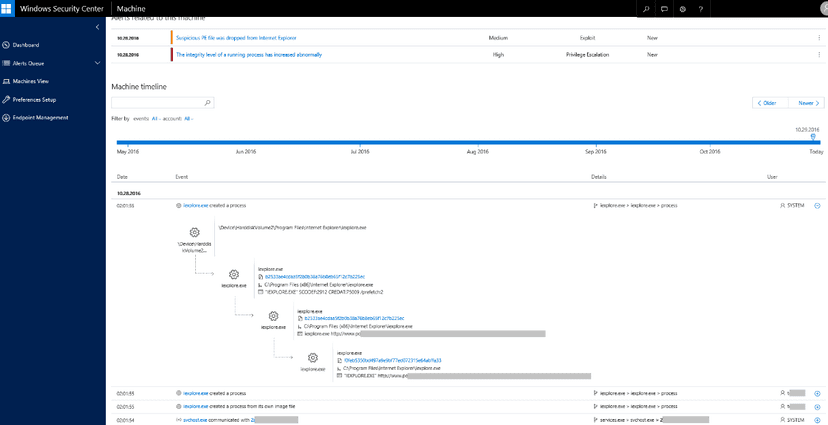Open more options for integrity level alert

coord(819,54)
